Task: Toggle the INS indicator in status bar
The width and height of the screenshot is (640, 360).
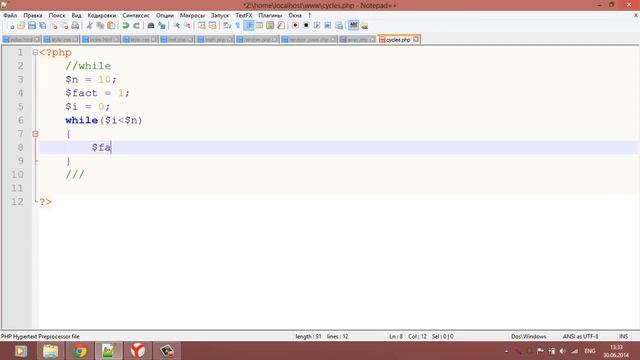Action: tap(623, 336)
